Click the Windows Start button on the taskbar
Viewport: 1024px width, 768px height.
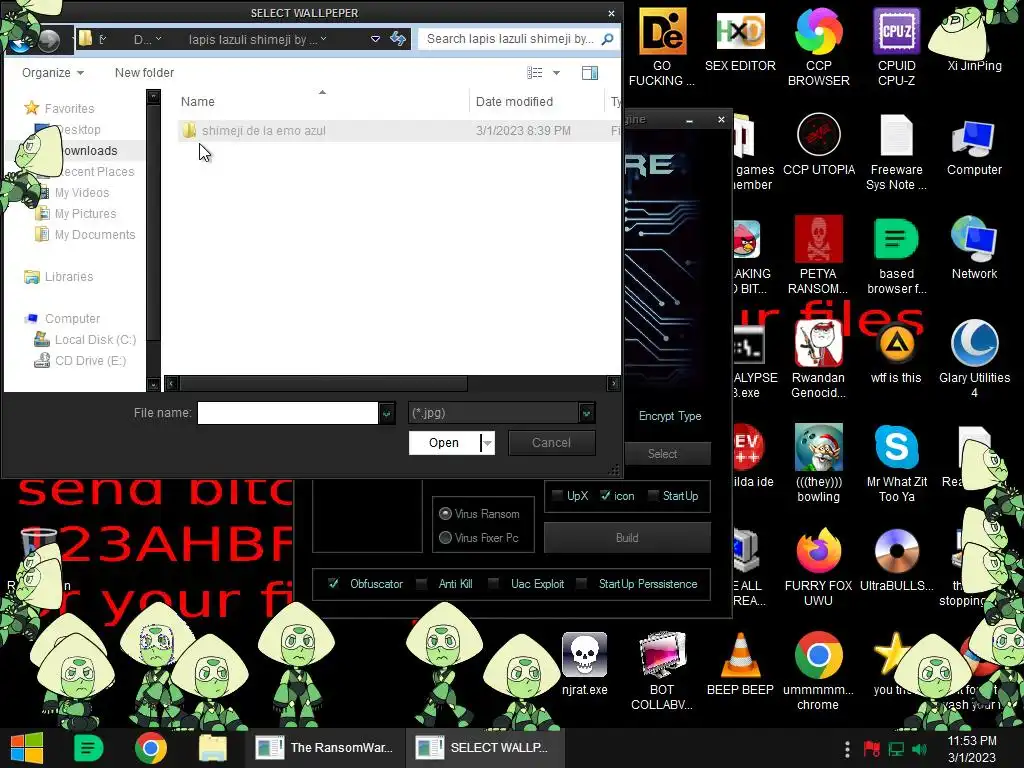[27, 748]
